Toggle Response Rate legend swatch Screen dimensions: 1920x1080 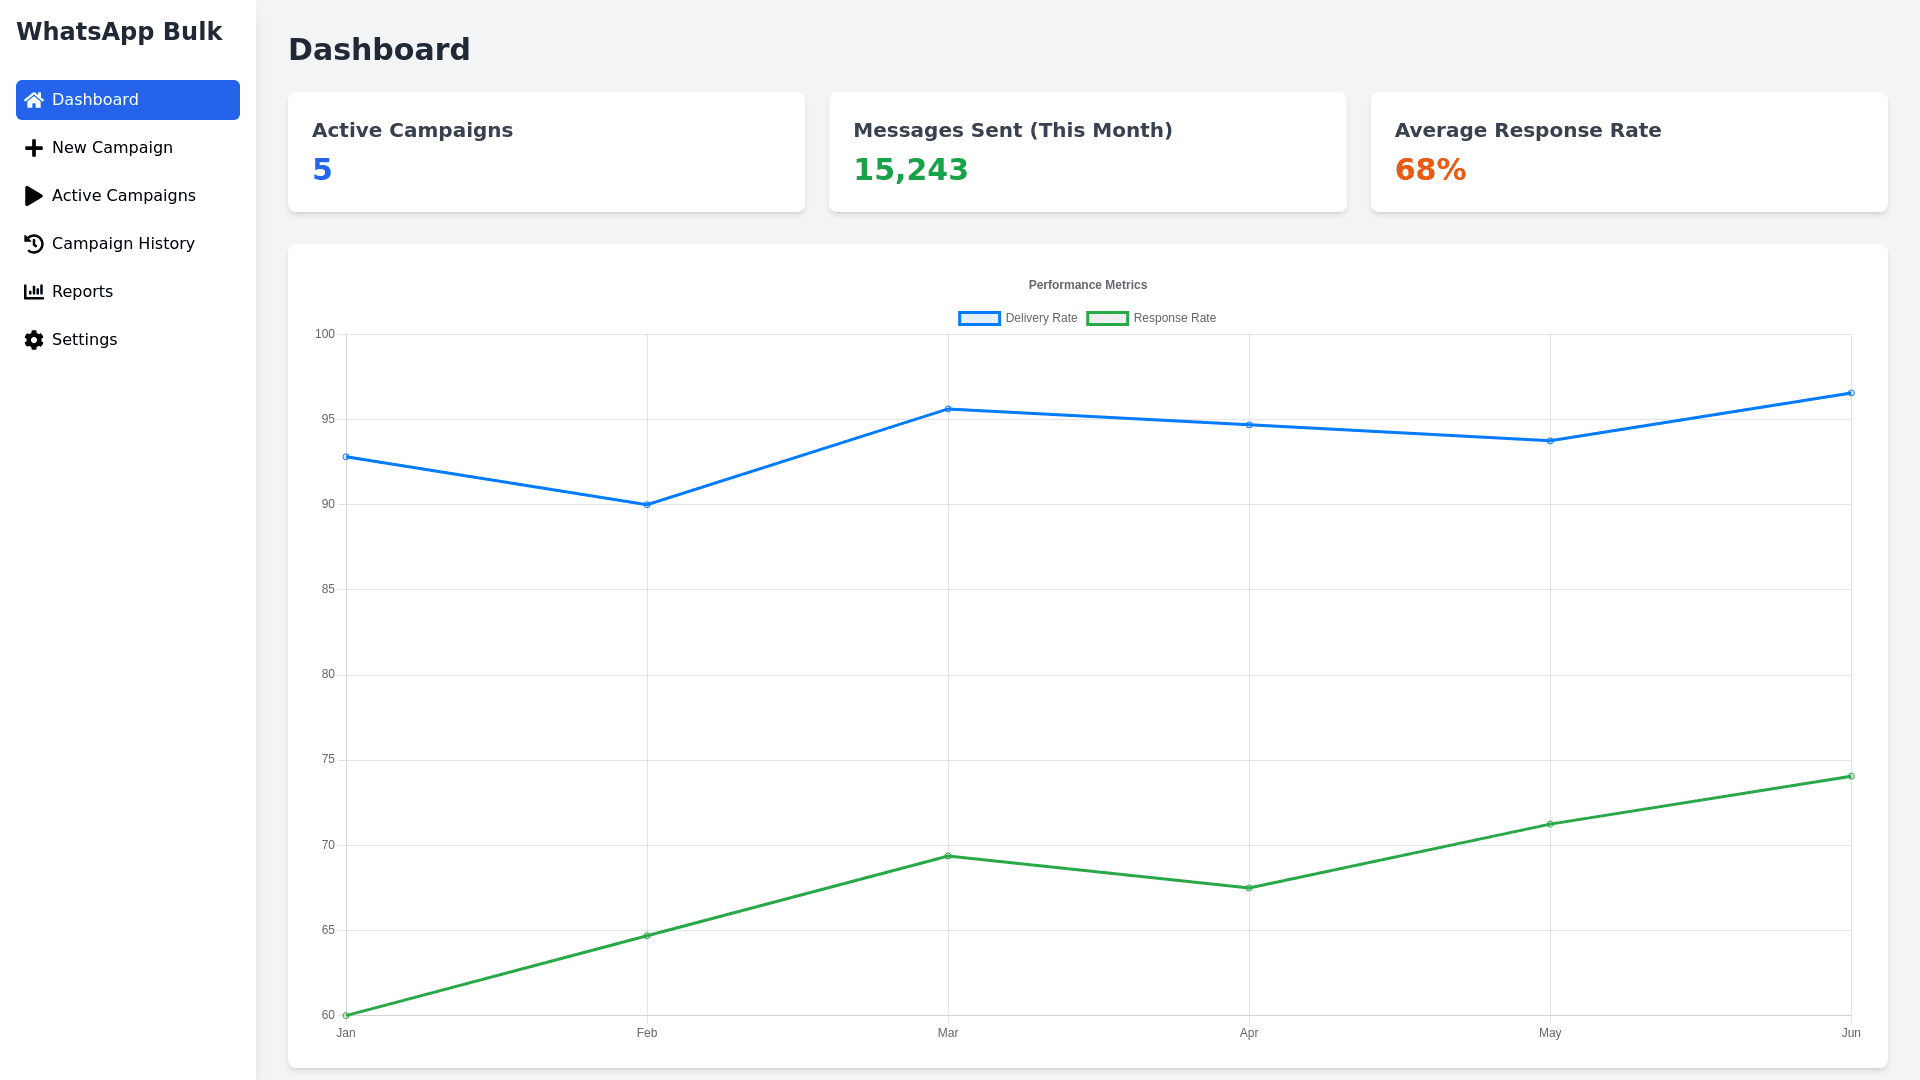(x=1107, y=318)
